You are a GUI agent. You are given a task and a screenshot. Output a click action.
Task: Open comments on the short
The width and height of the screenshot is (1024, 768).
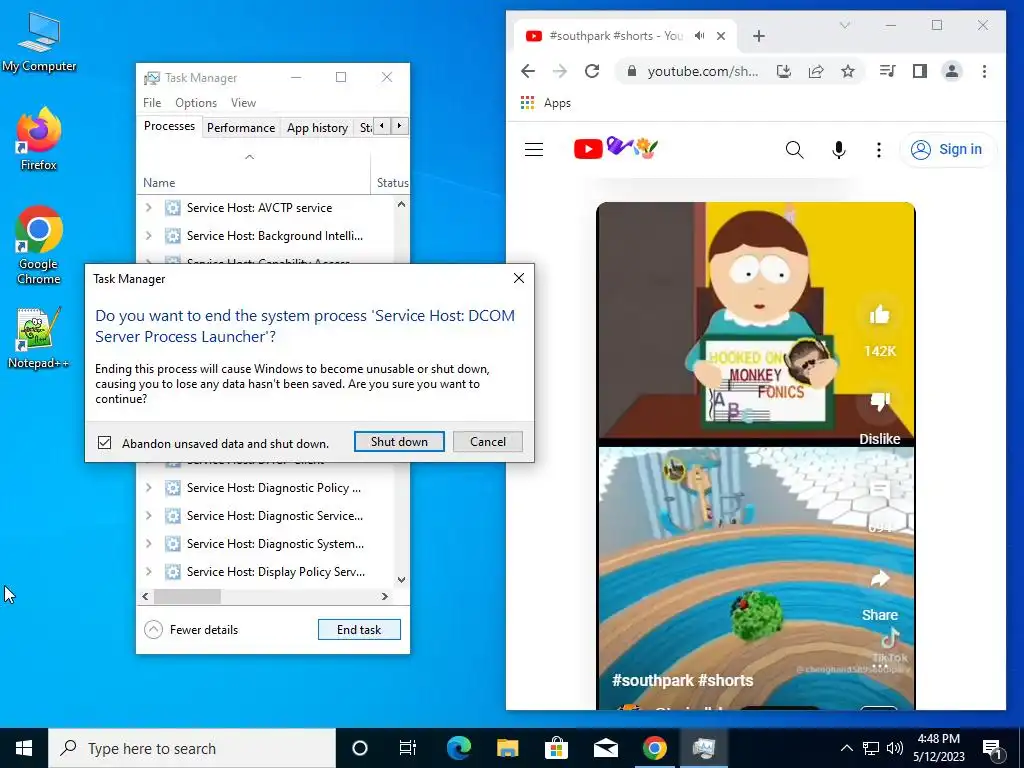[x=880, y=490]
